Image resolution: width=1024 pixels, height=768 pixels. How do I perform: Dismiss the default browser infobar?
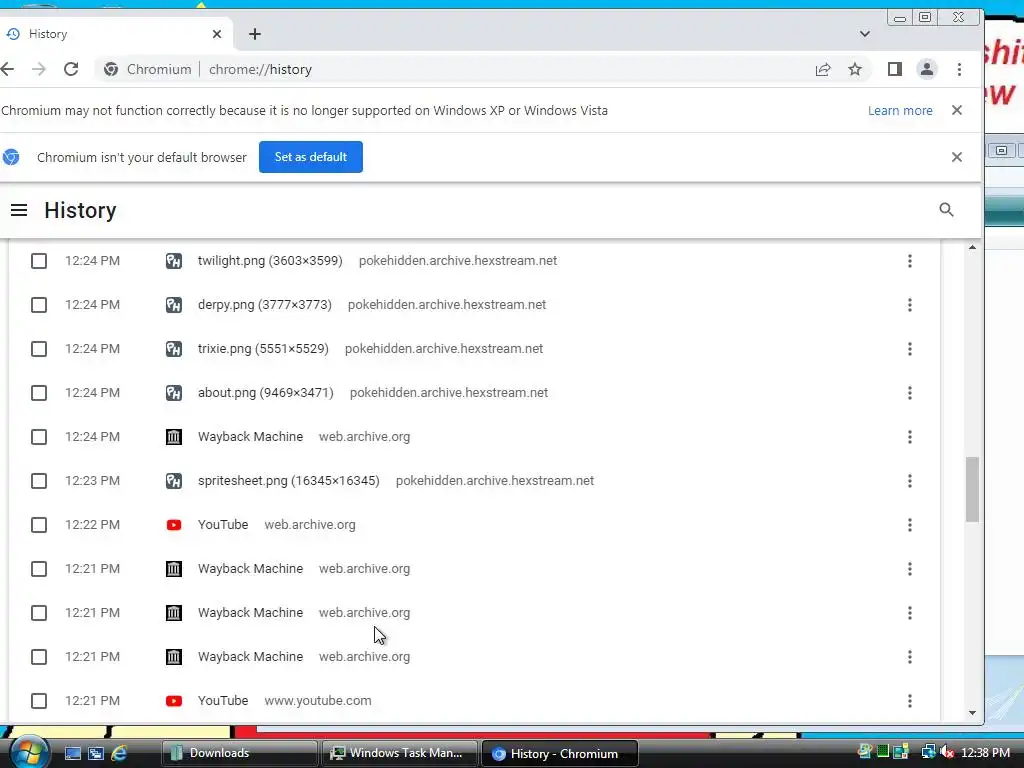click(957, 157)
